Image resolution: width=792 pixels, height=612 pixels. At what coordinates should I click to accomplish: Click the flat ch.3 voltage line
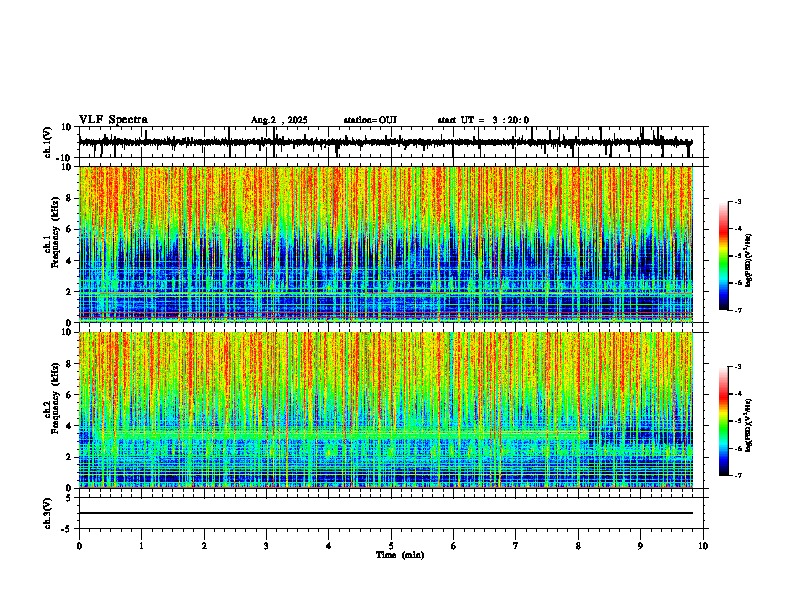[386, 513]
